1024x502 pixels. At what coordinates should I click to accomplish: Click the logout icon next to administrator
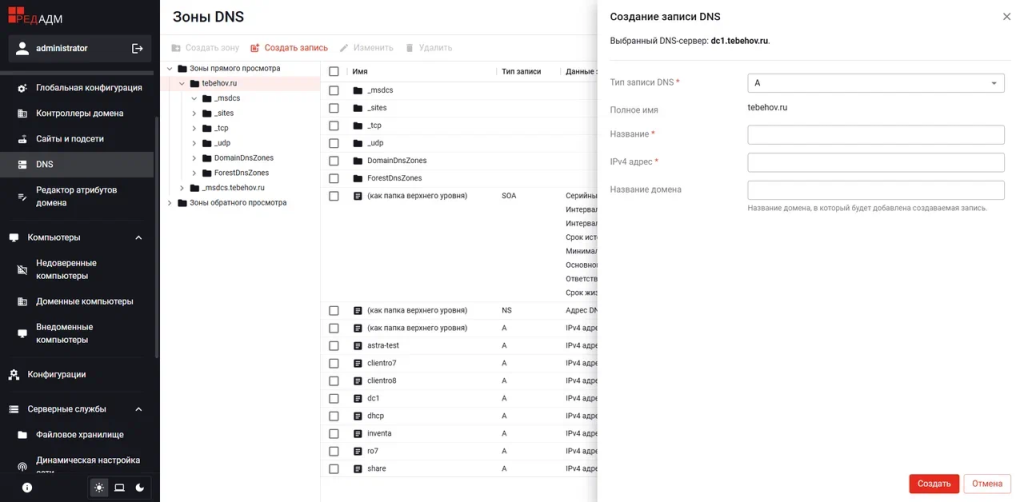coord(137,48)
